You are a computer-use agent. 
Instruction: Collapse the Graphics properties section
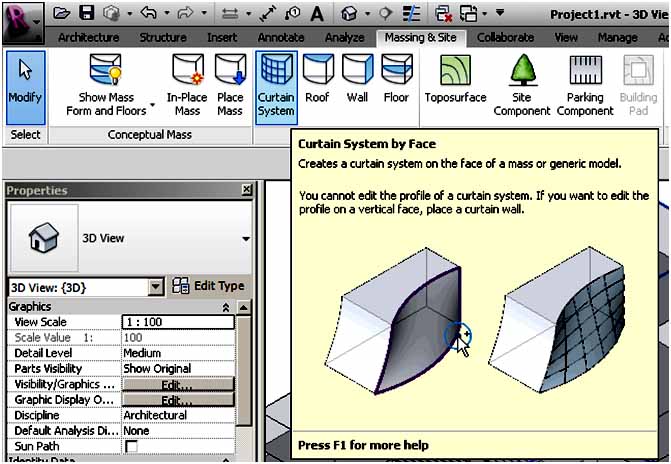[x=226, y=308]
